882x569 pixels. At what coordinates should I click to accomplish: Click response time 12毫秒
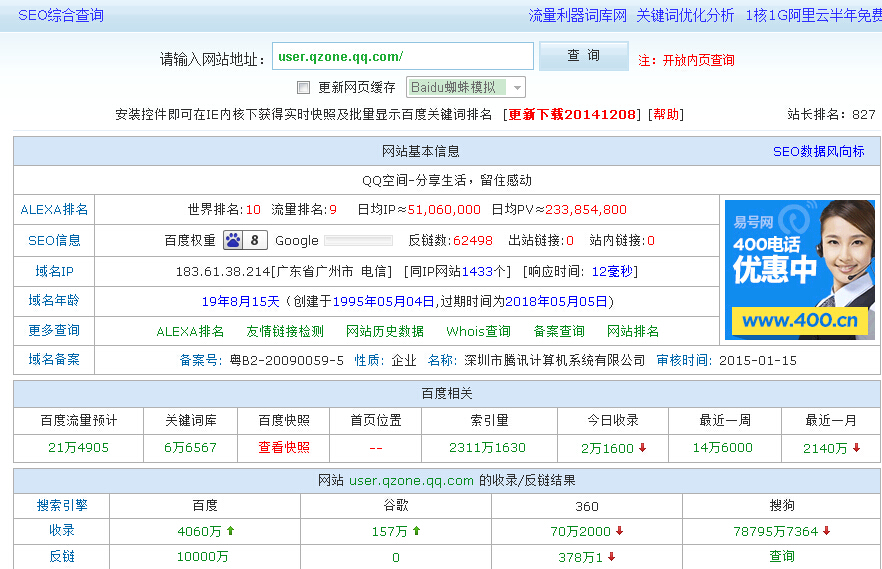pyautogui.click(x=612, y=272)
